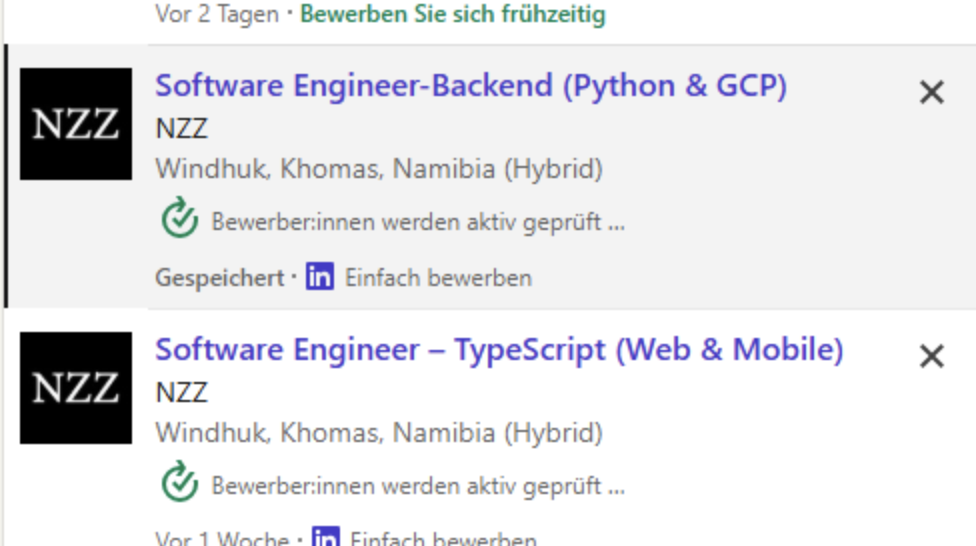Open the Software Engineer-Backend (Python & GCP) job

click(471, 86)
